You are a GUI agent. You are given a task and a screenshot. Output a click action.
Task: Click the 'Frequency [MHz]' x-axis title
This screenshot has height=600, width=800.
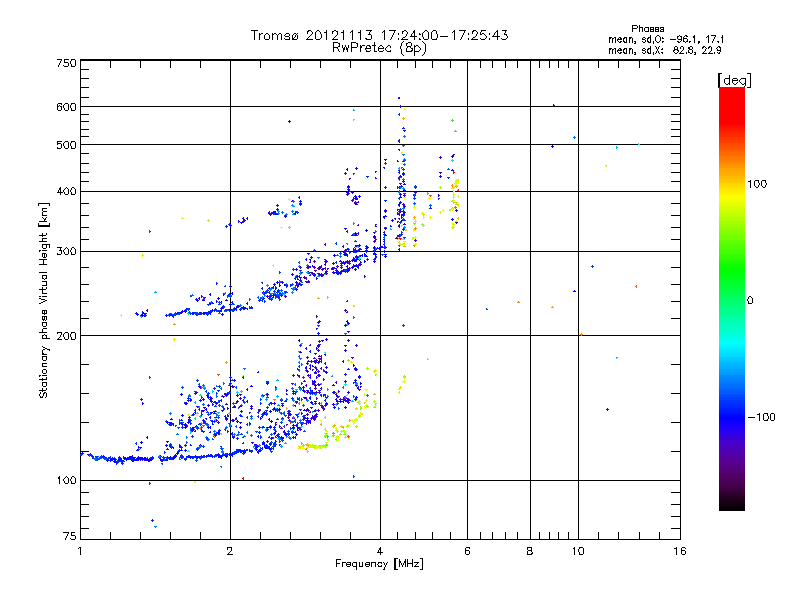379,564
